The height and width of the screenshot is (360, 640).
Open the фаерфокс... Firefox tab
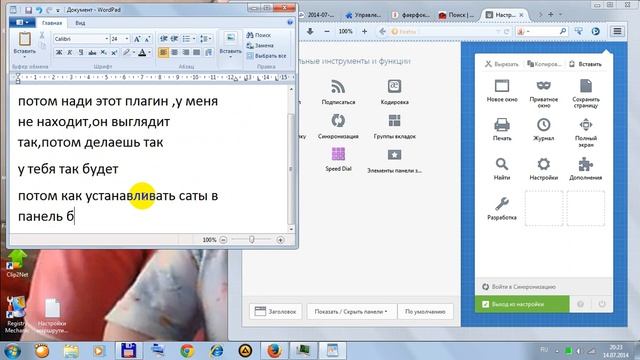(x=411, y=15)
